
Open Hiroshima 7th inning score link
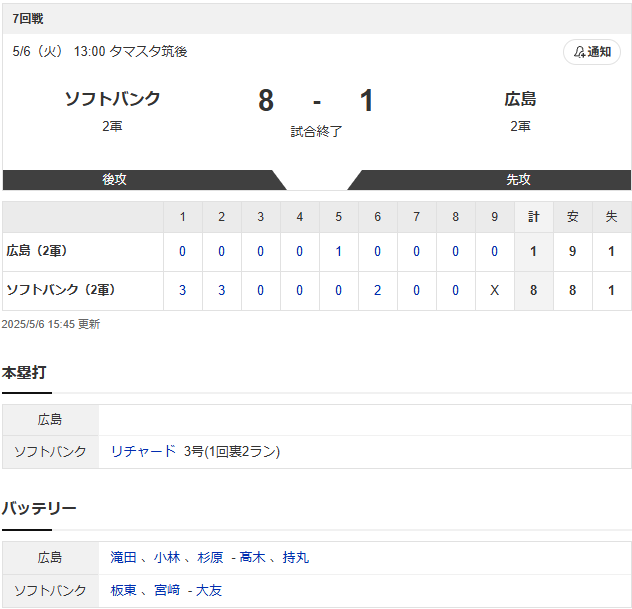coord(416,251)
